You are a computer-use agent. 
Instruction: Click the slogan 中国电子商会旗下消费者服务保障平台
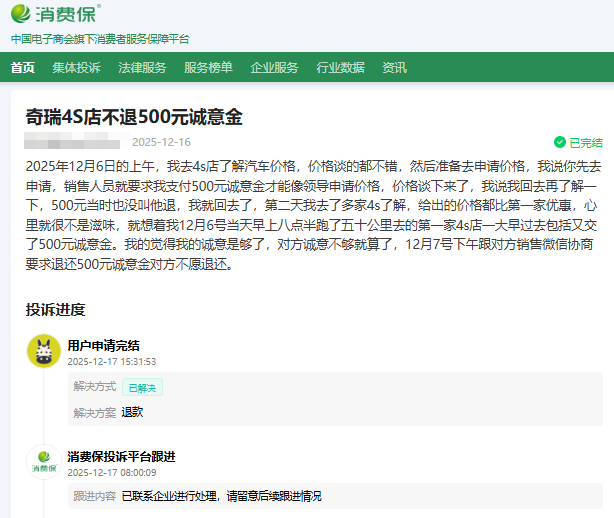coord(100,39)
